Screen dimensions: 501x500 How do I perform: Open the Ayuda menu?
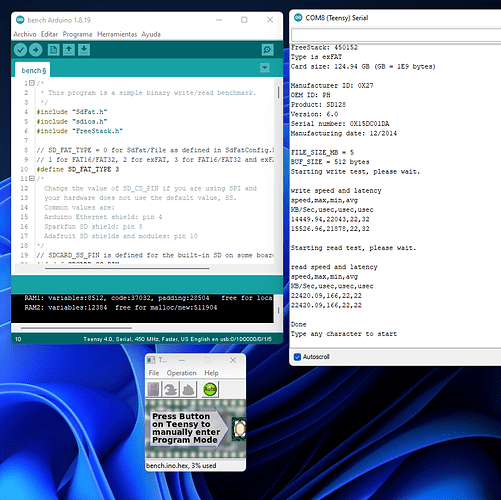pyautogui.click(x=151, y=34)
